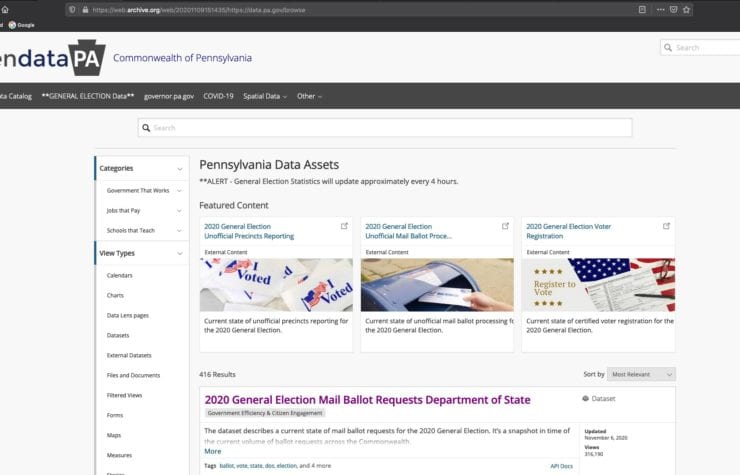Open the Spatial Data dropdown menu
This screenshot has height=475, width=740.
[265, 96]
